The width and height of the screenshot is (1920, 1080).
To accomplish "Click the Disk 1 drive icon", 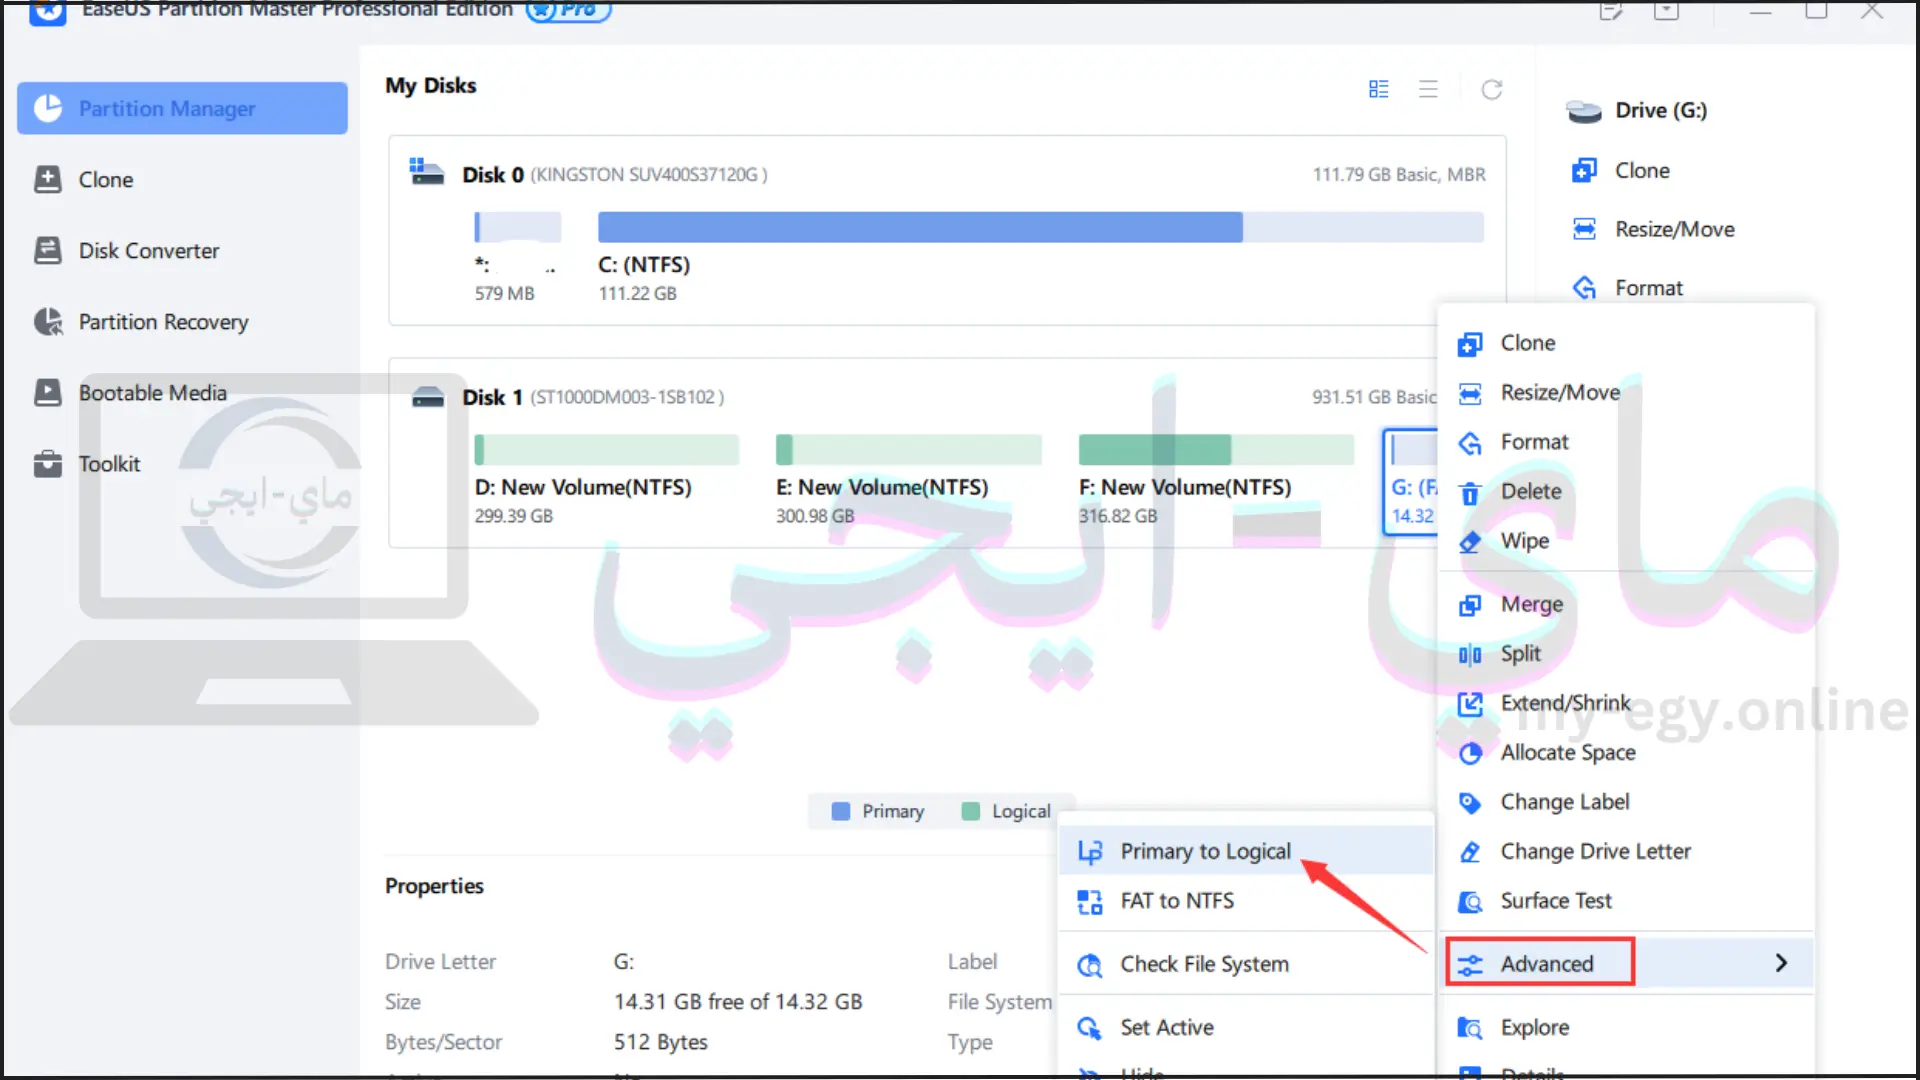I will [428, 397].
